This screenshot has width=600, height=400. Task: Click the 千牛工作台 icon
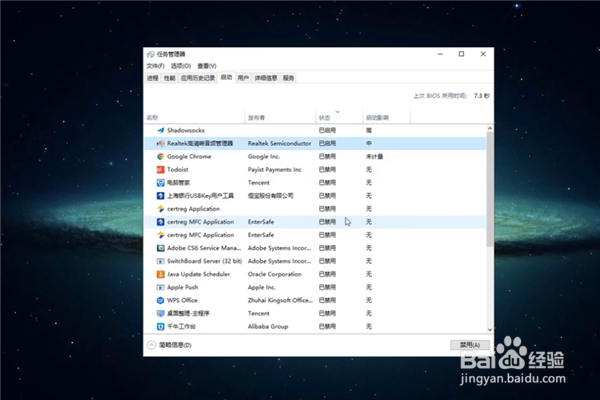161,326
